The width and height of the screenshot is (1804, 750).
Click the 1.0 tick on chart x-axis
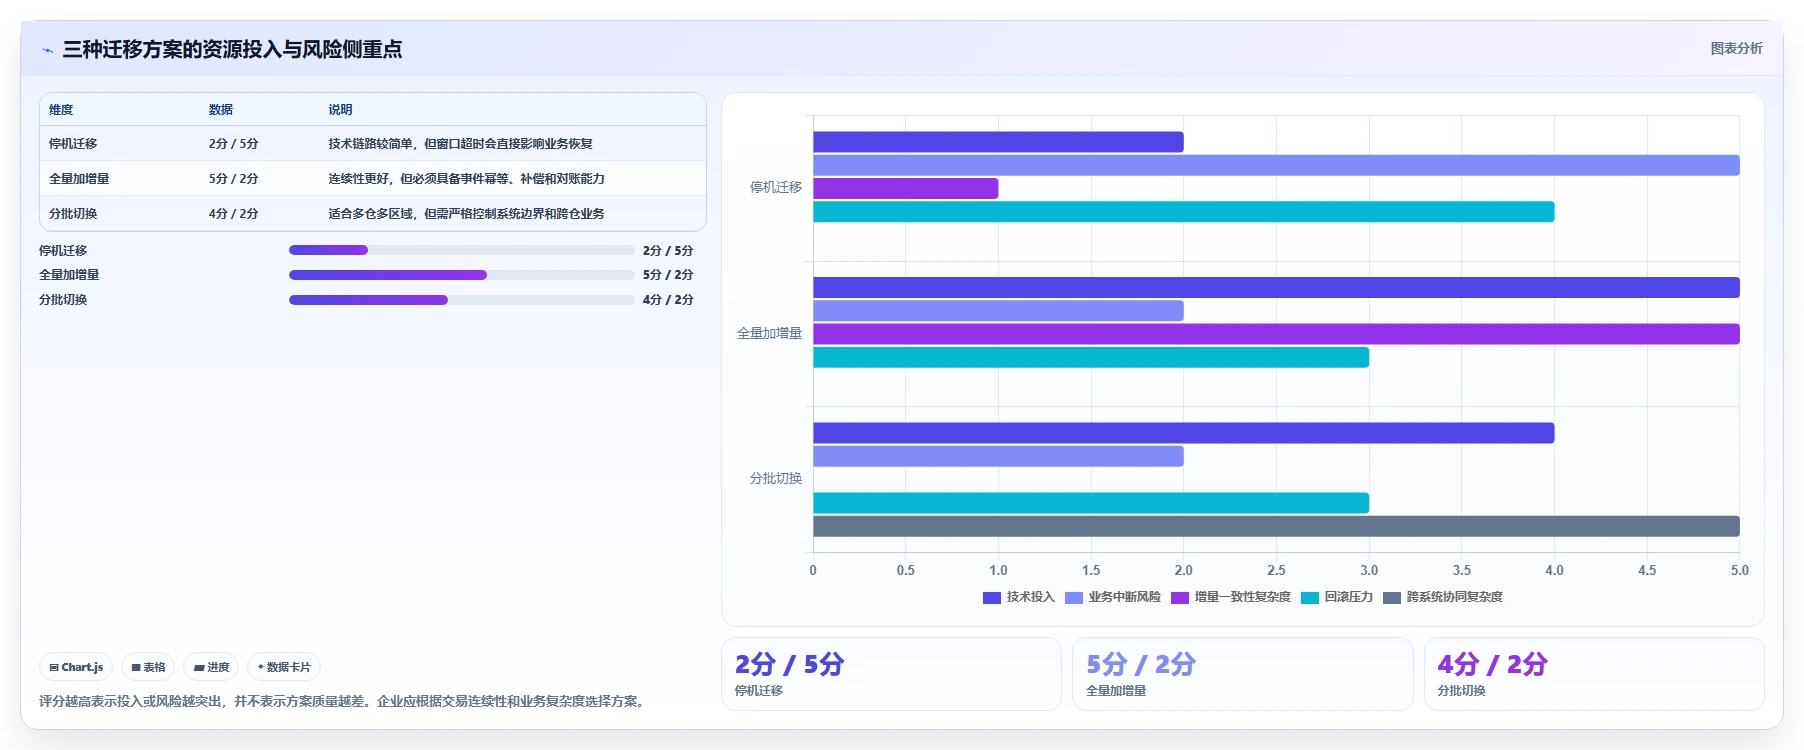[x=998, y=570]
